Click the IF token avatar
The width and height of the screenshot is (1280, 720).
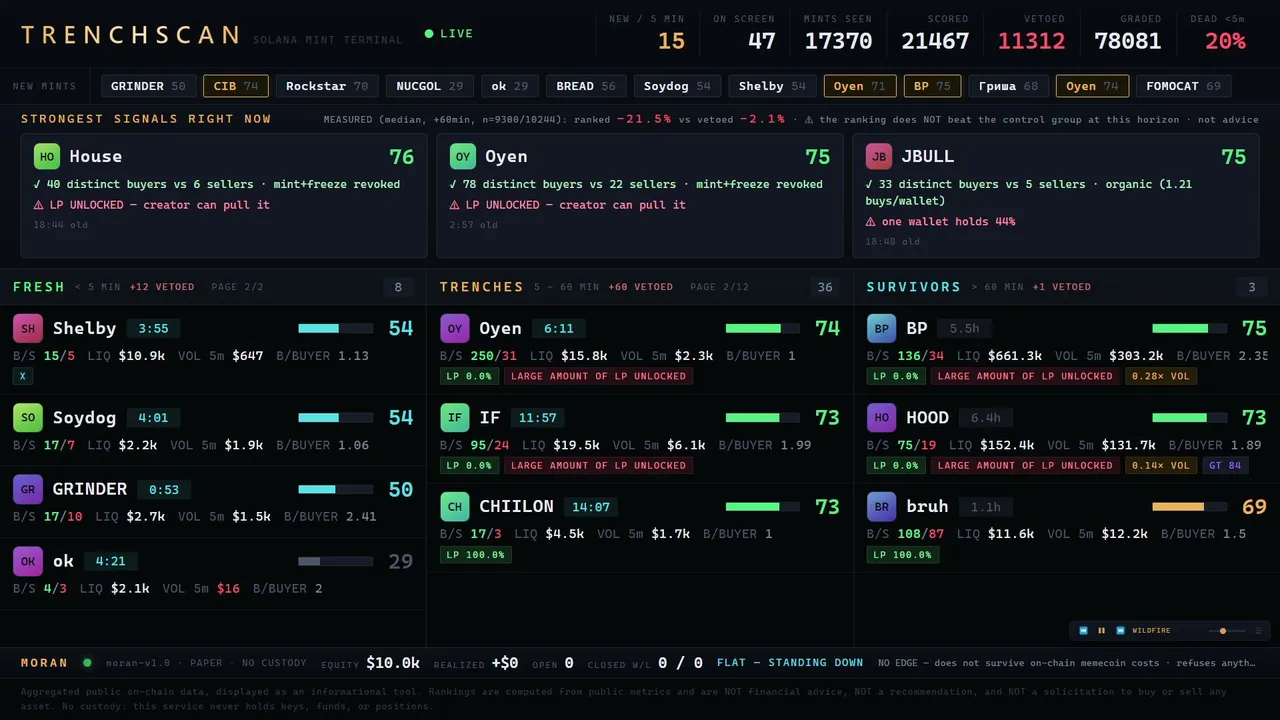tap(455, 417)
